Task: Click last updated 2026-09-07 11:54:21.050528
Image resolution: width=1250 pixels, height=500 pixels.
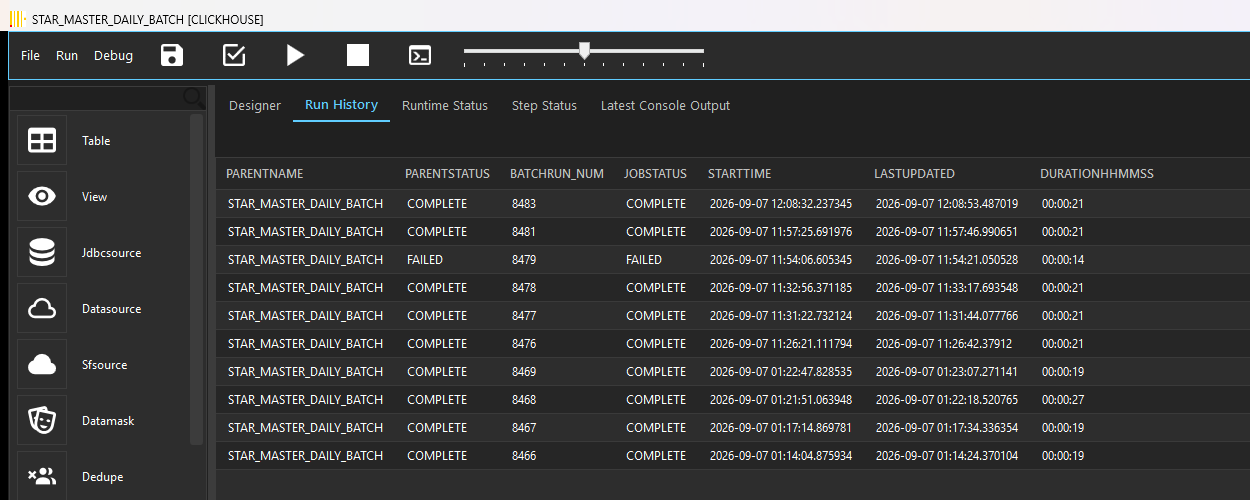Action: point(947,260)
